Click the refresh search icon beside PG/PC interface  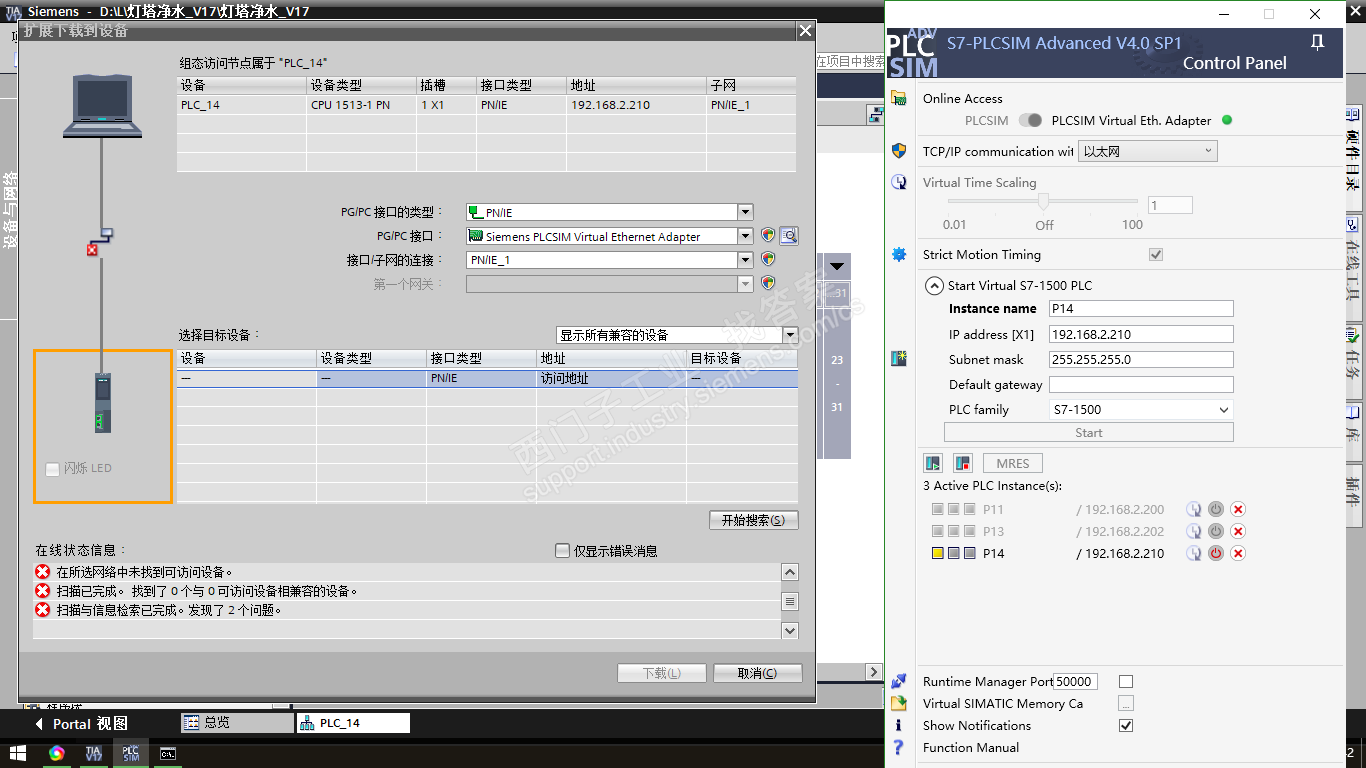click(789, 236)
